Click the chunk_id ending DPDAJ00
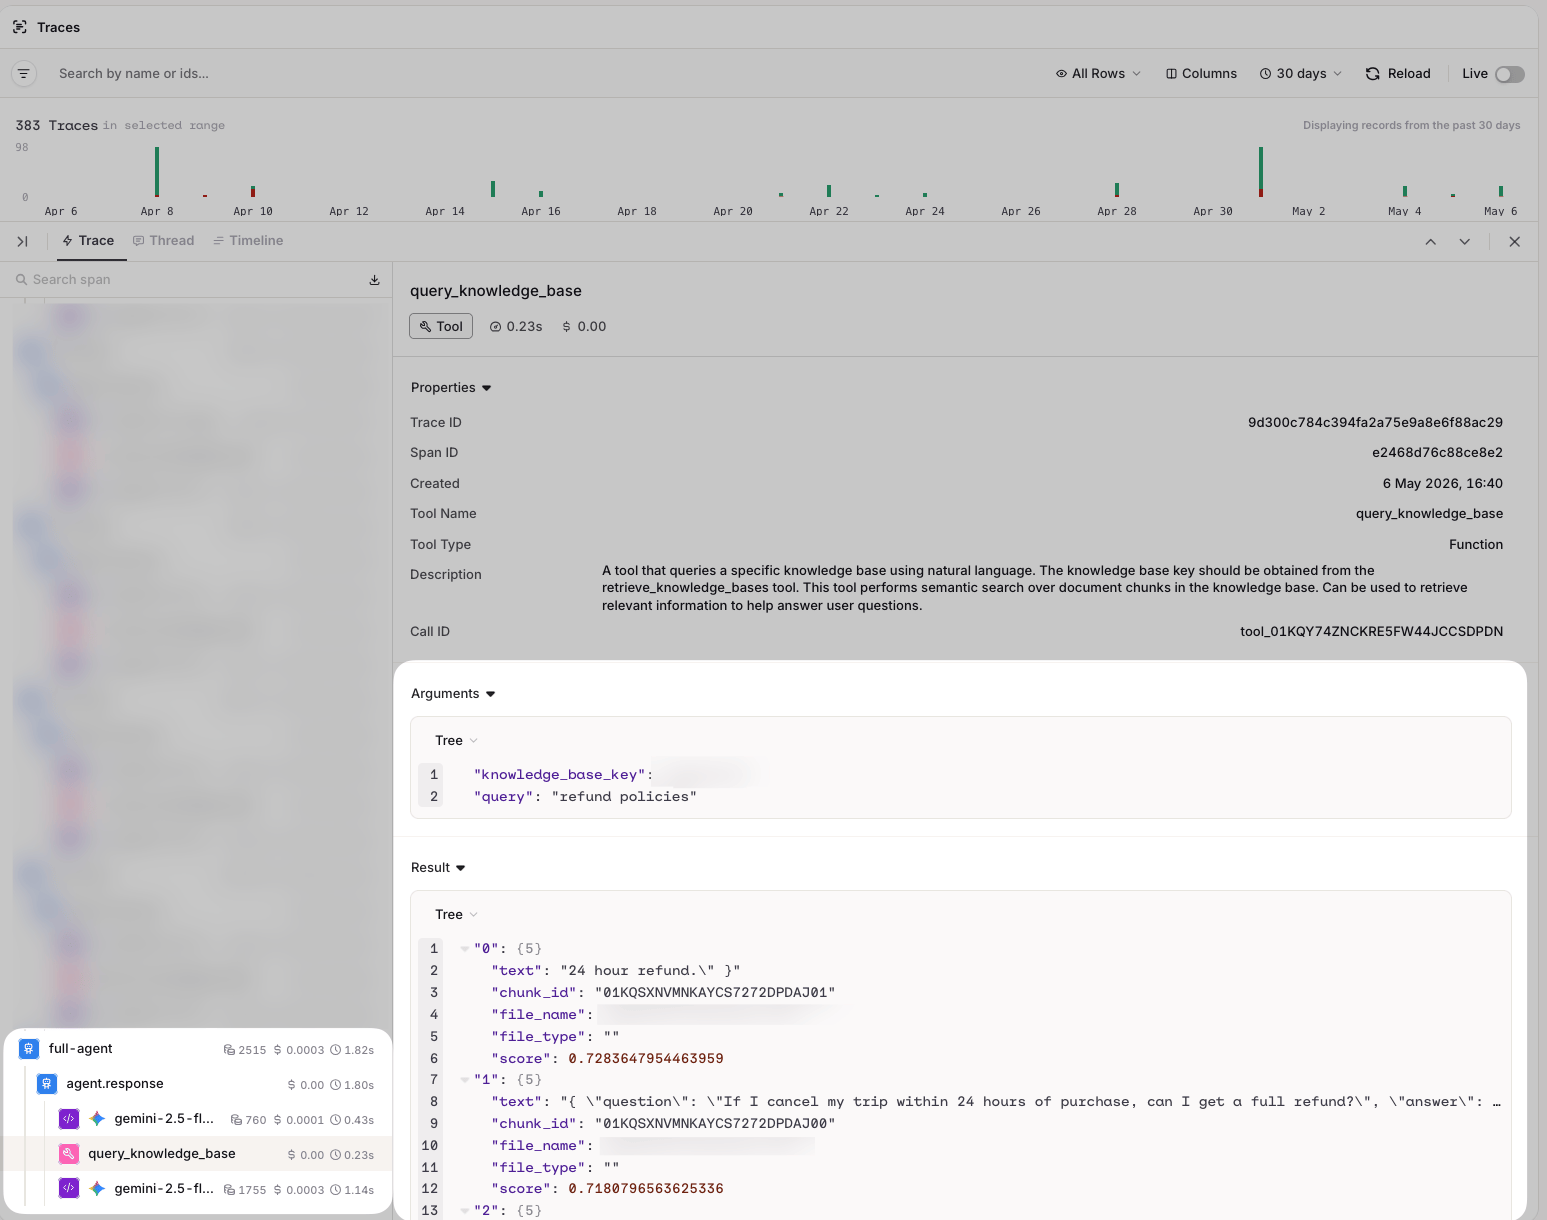Screen dimensions: 1547x1220 715,1124
